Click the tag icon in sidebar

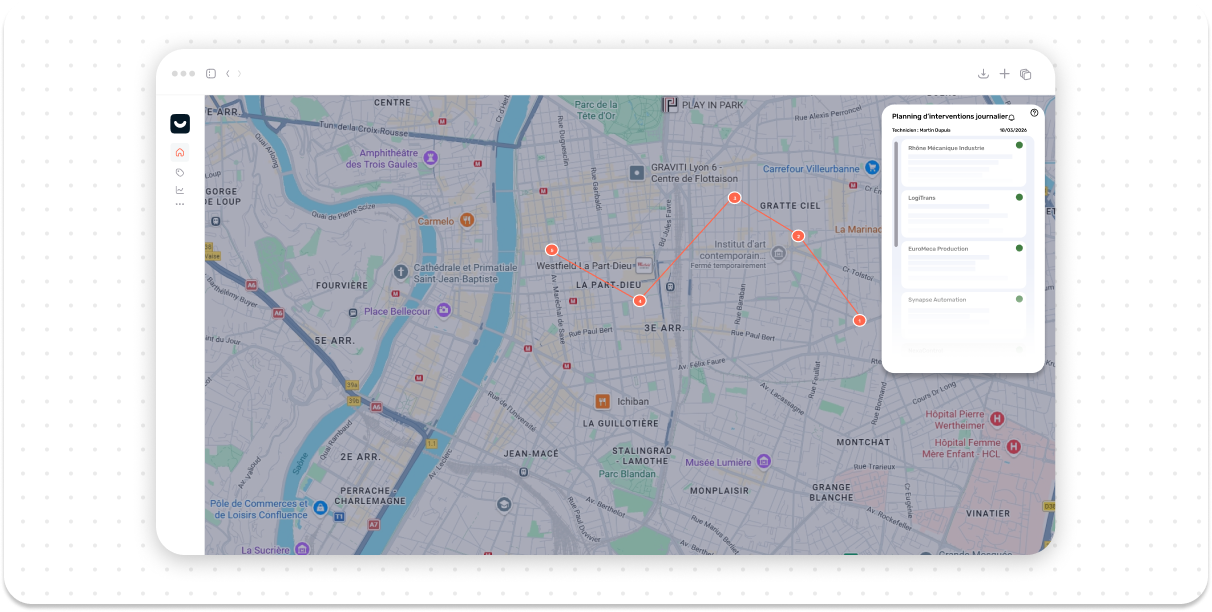180,172
